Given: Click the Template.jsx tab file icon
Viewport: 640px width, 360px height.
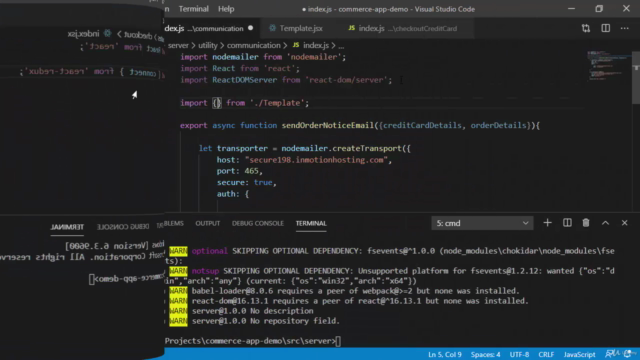Looking at the screenshot, I should click(272, 28).
